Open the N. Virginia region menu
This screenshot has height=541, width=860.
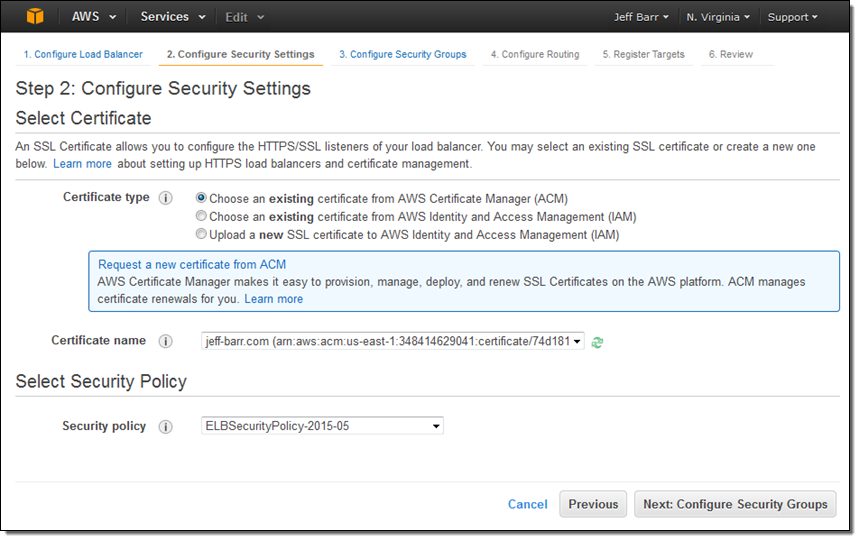[718, 17]
